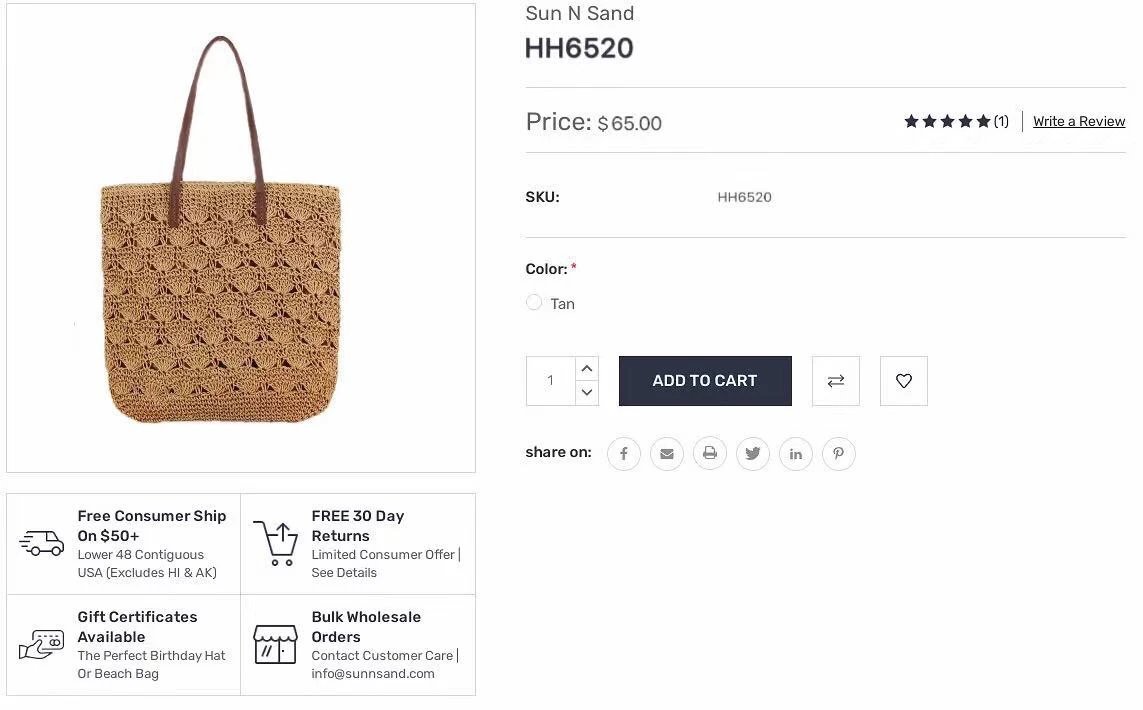This screenshot has height=710, width=1143.
Task: Share product on Facebook
Action: pos(623,454)
